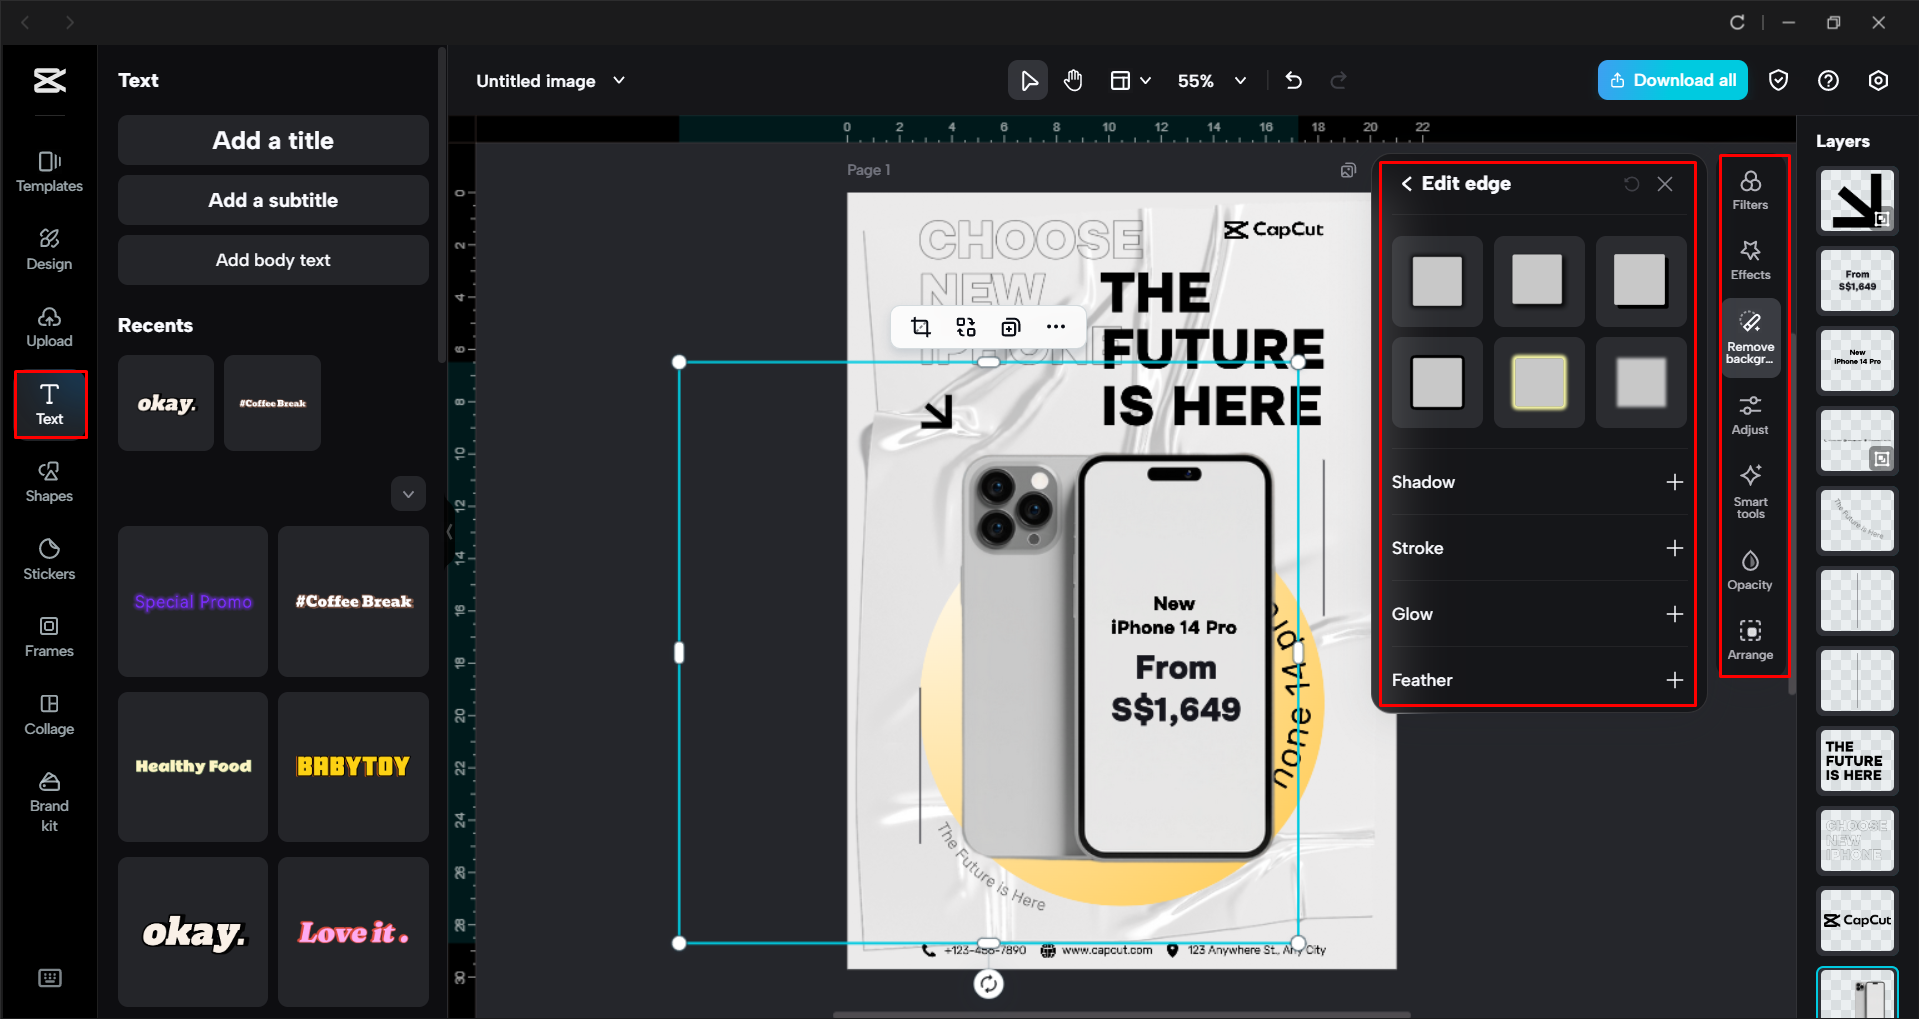This screenshot has width=1919, height=1019.
Task: Open the 55% zoom level dropdown
Action: (1212, 80)
